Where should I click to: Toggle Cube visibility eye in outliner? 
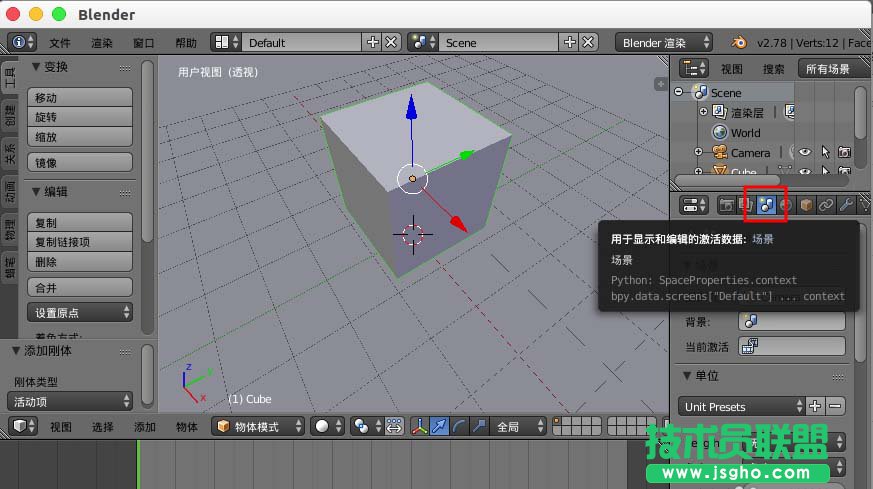(805, 171)
